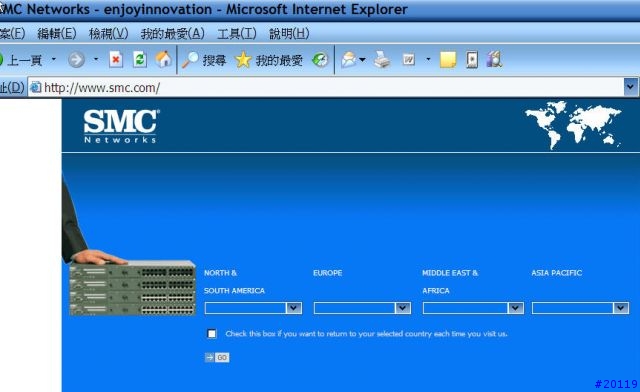Open the Europe country dropdown
Screen dimensions: 640x392
click(362, 308)
